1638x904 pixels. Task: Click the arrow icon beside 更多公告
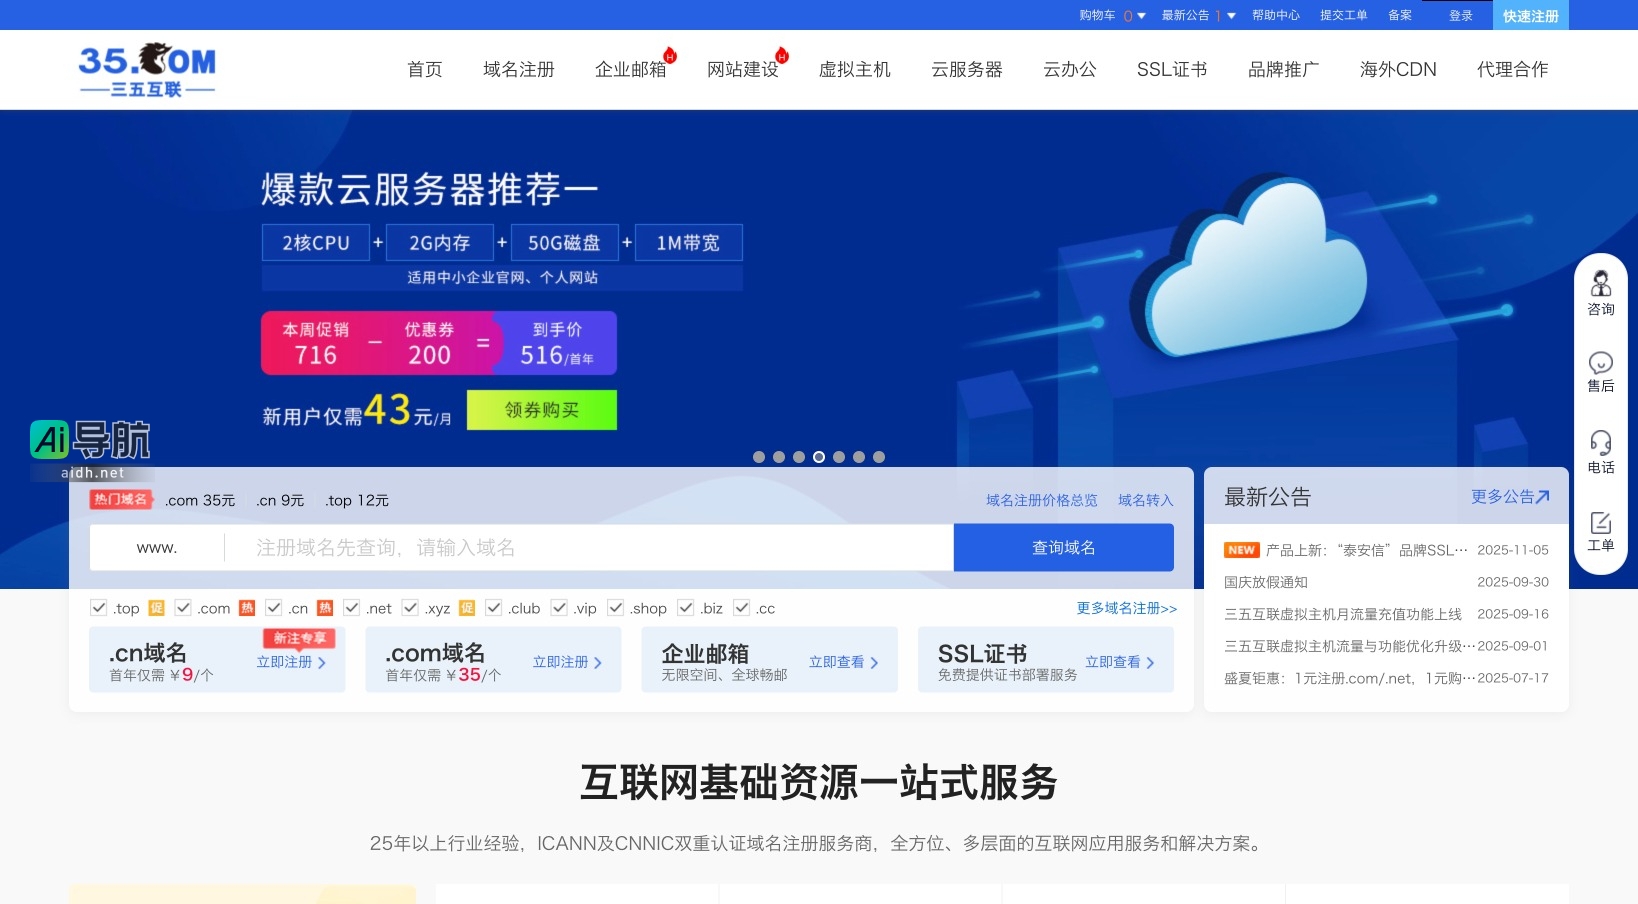(x=1541, y=495)
